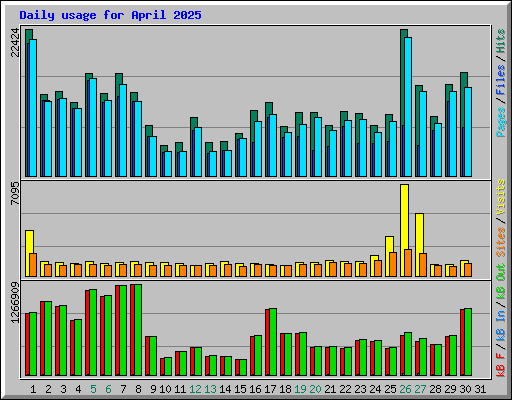The width and height of the screenshot is (512, 400).
Task: Click day label 17 on x-axis
Action: [x=270, y=389]
